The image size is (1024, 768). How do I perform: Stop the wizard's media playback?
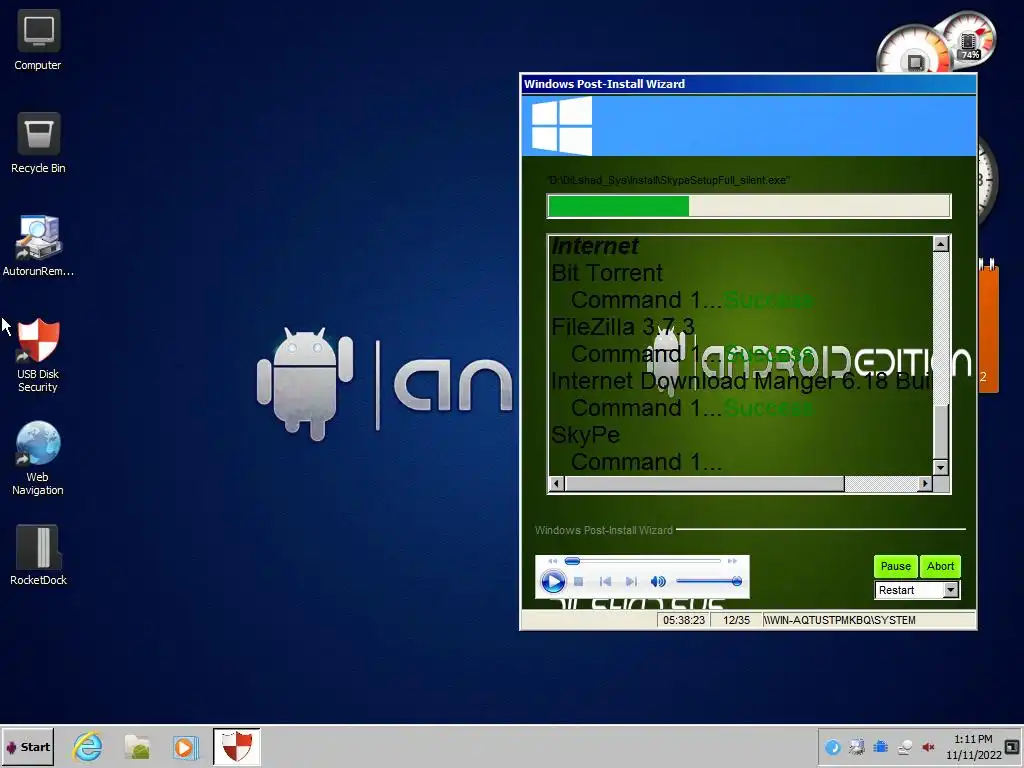coord(579,581)
